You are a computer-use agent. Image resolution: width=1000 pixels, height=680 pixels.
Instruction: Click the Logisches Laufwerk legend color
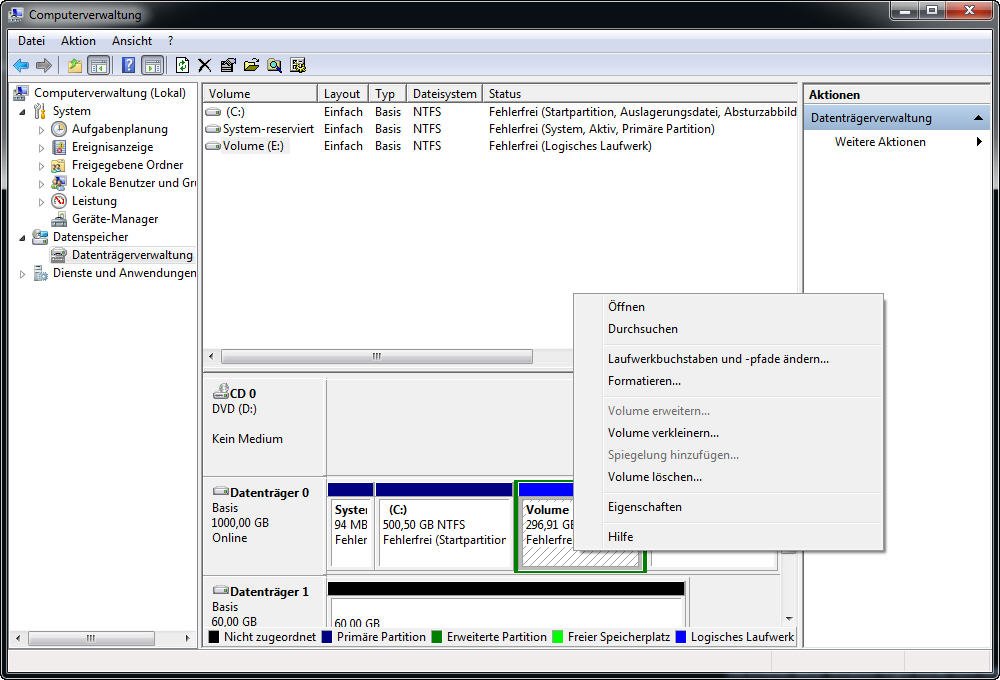pos(680,637)
